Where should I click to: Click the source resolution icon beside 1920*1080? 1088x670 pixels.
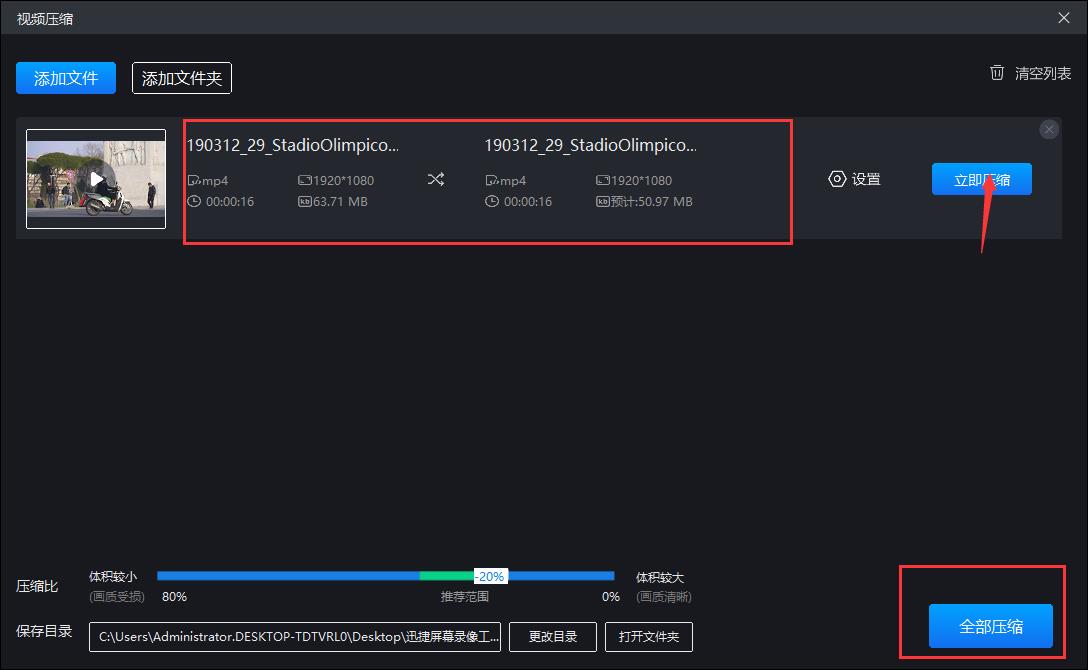(305, 180)
